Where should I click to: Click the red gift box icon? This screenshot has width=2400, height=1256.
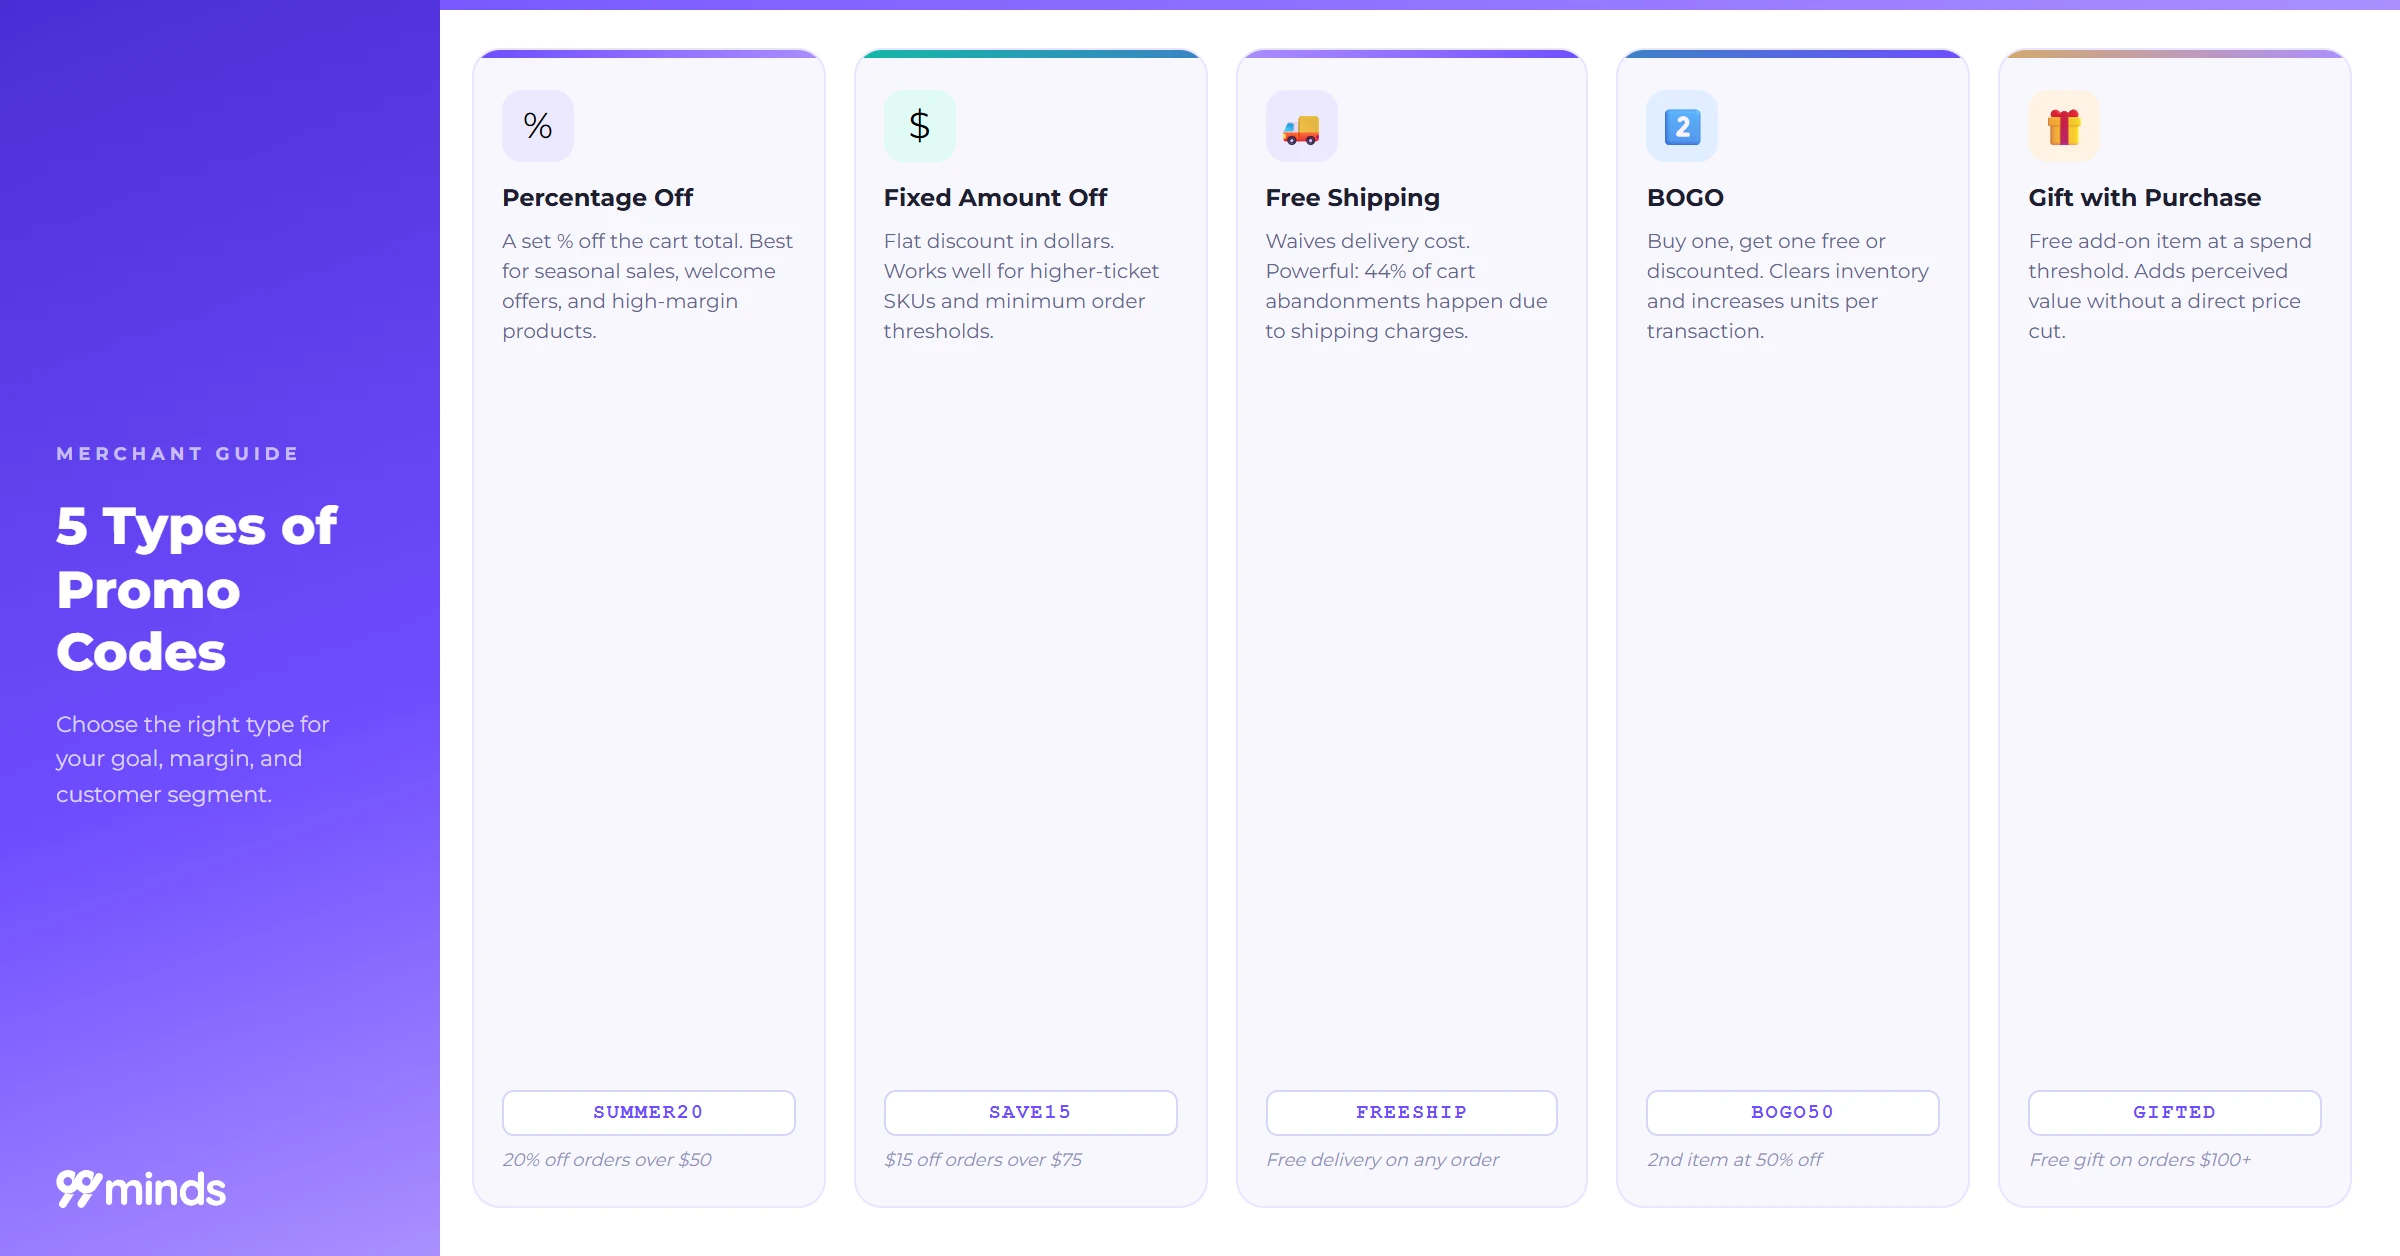click(x=2064, y=126)
